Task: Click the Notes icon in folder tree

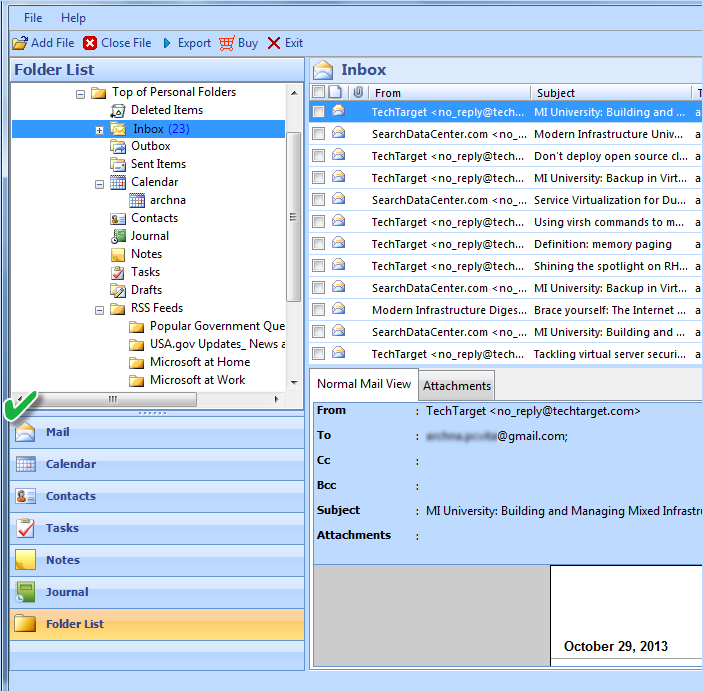Action: [118, 254]
